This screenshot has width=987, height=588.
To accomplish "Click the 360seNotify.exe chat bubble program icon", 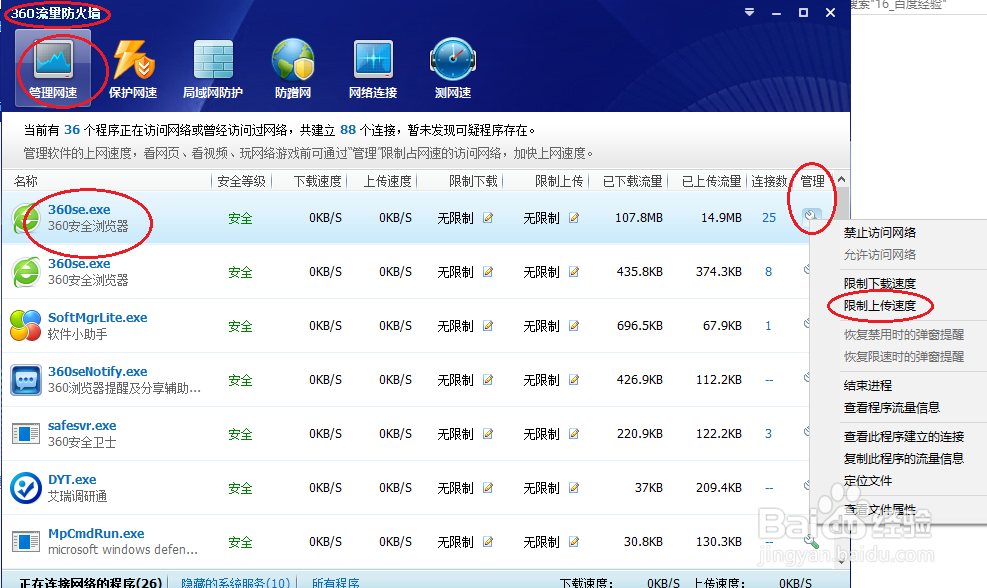I will click(26, 380).
